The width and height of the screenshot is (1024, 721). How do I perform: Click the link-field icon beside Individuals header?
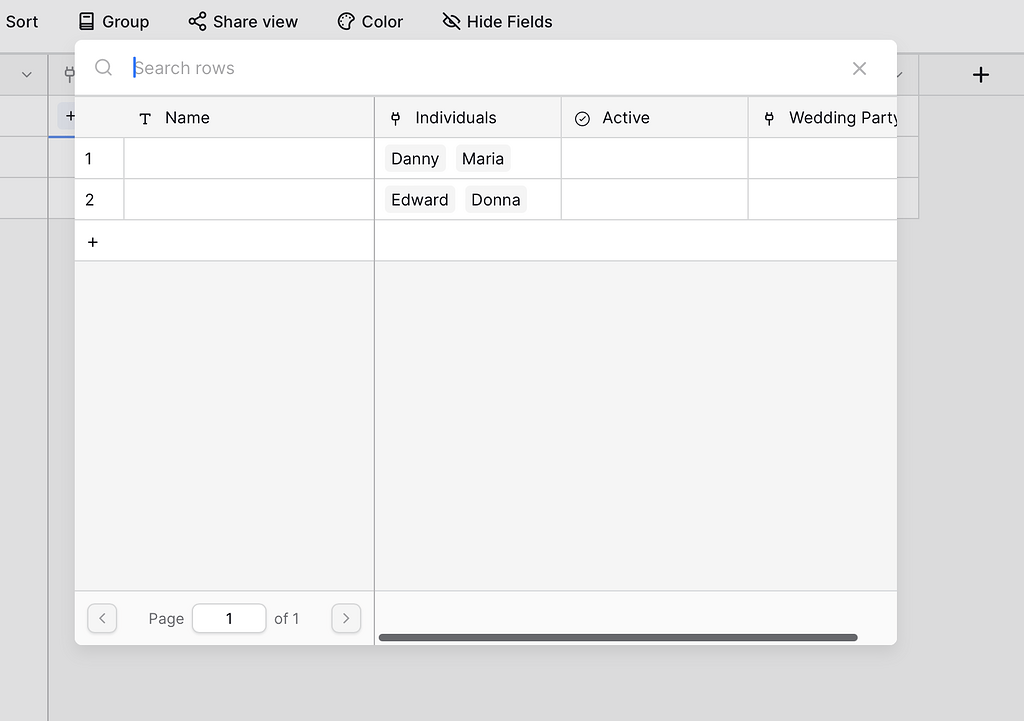(x=397, y=117)
